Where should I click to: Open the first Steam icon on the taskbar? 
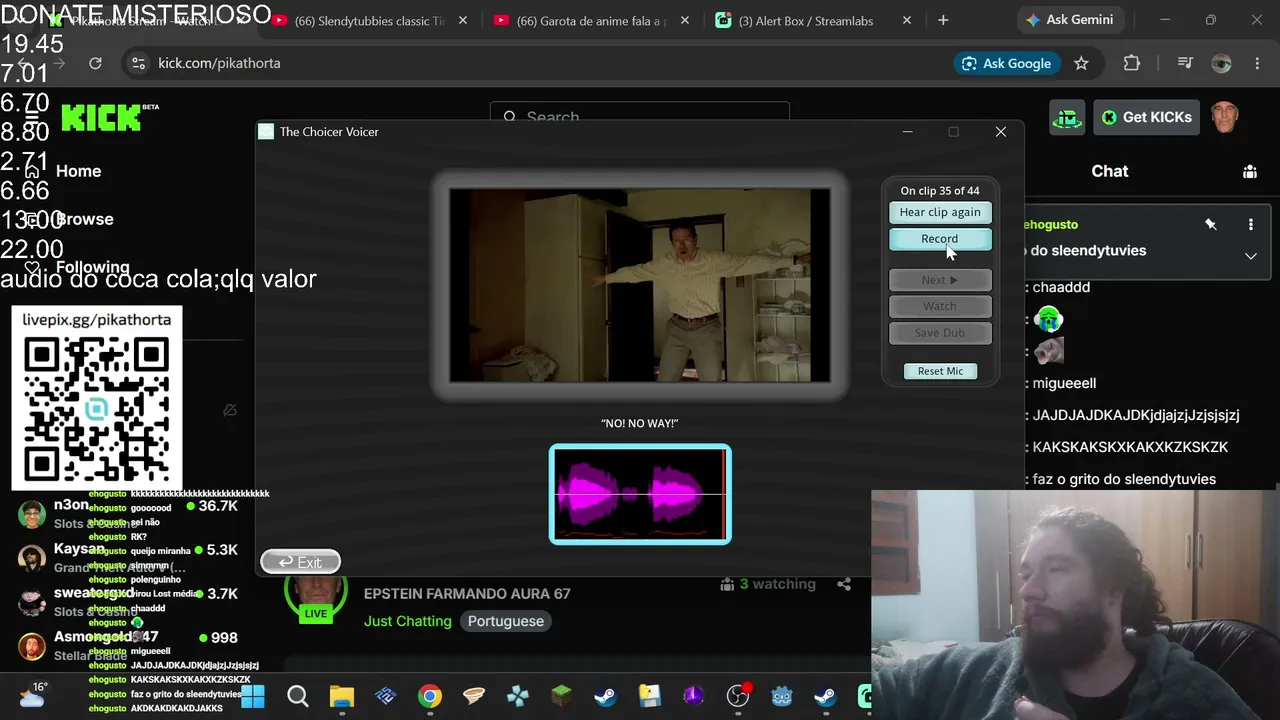(x=606, y=696)
